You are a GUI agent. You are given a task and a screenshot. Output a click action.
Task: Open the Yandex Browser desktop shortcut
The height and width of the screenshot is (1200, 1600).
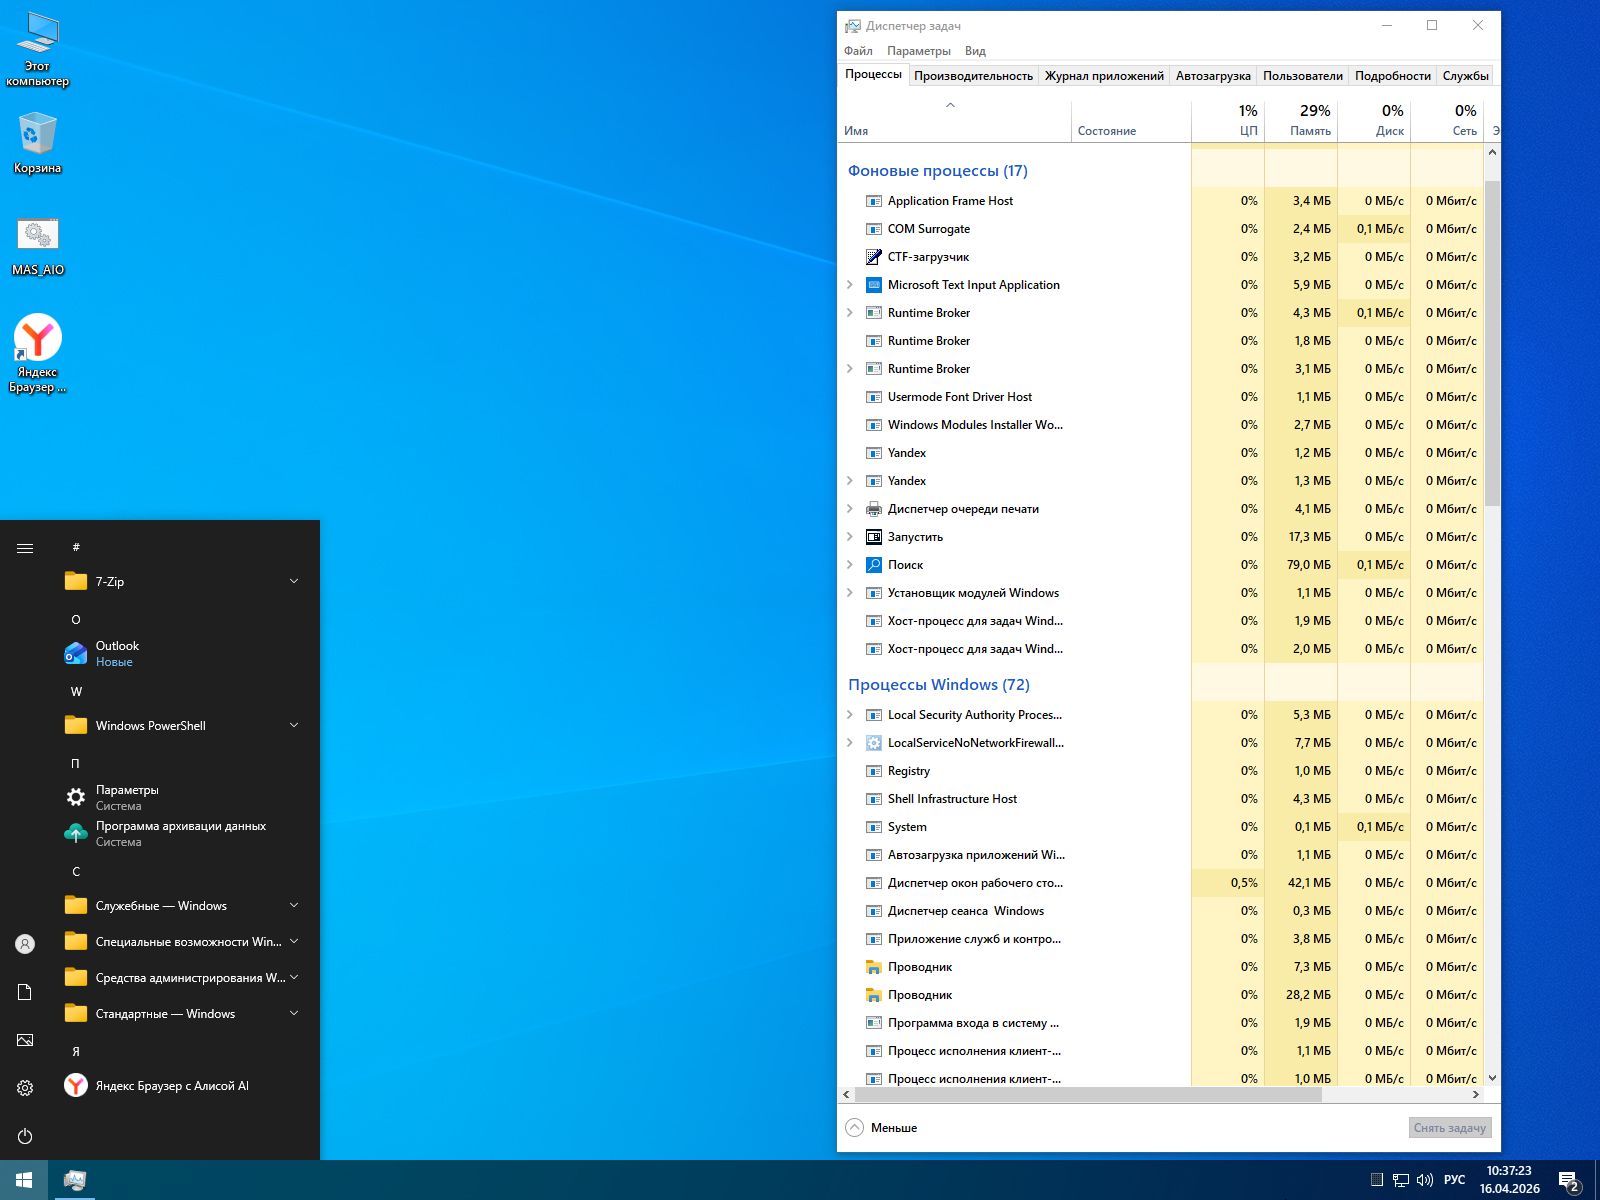(x=38, y=341)
